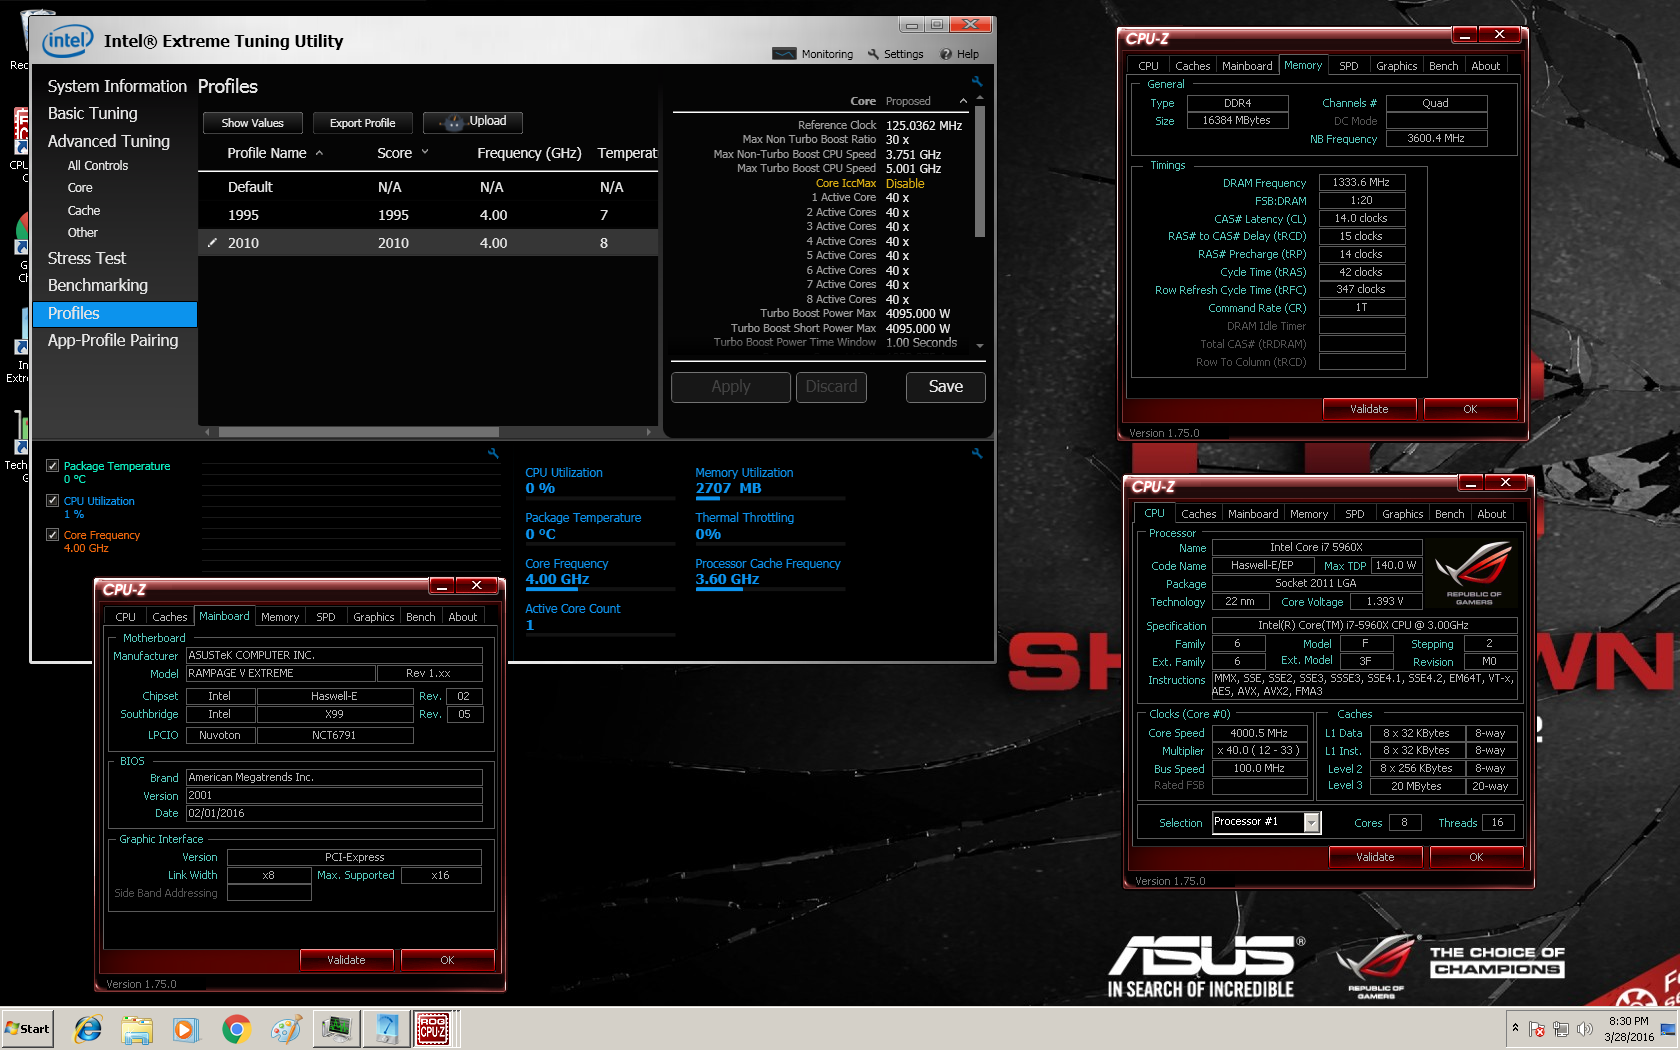Open XTU Settings wrench

coord(896,54)
